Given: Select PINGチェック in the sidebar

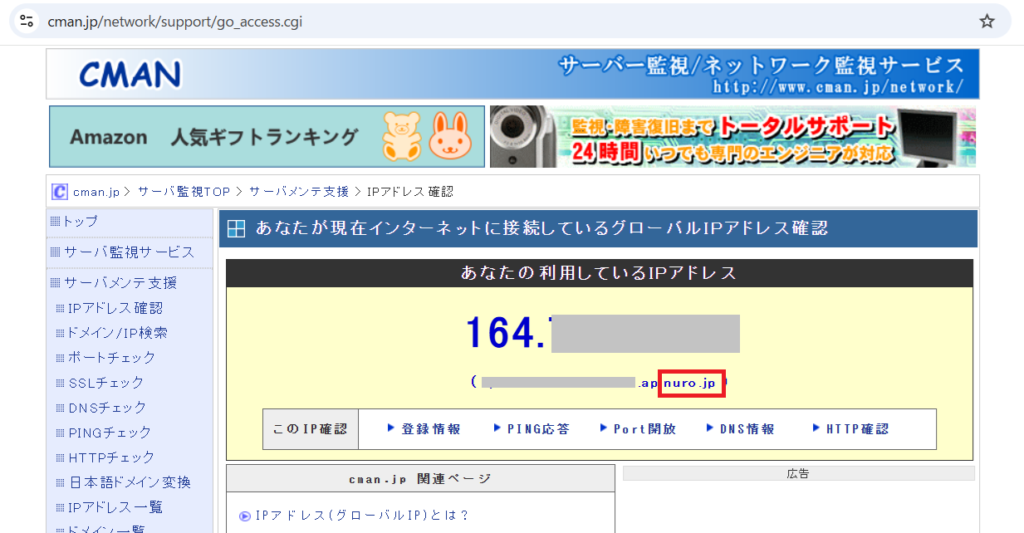Looking at the screenshot, I should click(110, 432).
